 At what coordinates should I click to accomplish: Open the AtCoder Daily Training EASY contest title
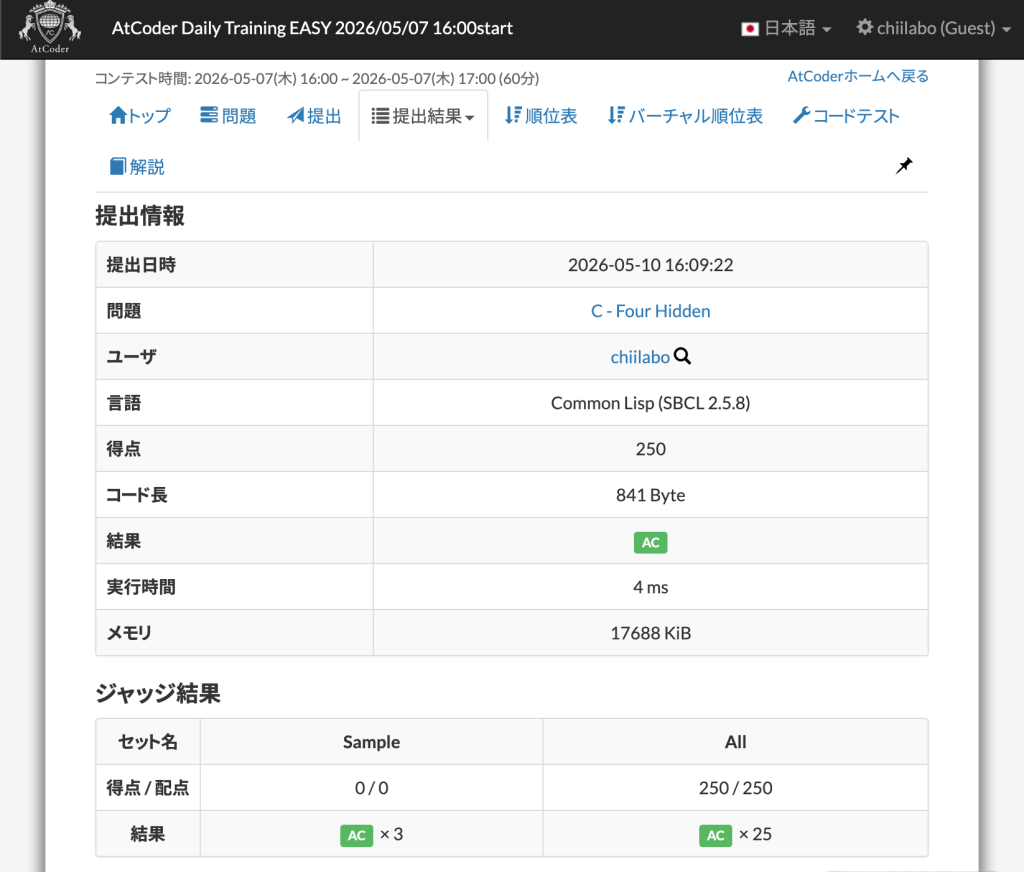312,28
